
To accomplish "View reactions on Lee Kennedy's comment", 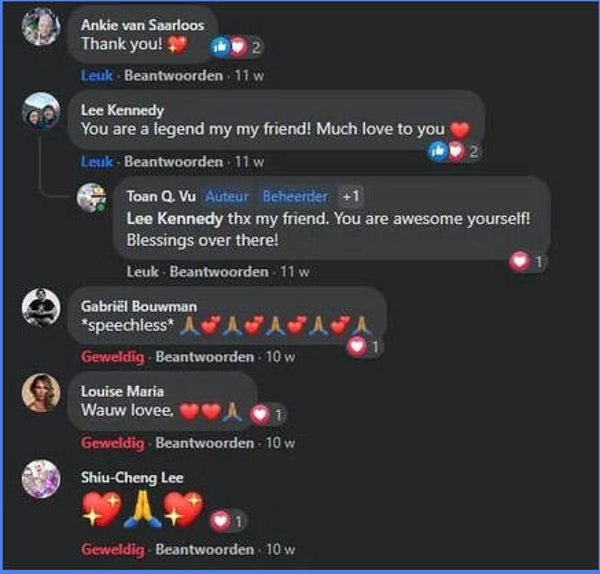I will (454, 151).
